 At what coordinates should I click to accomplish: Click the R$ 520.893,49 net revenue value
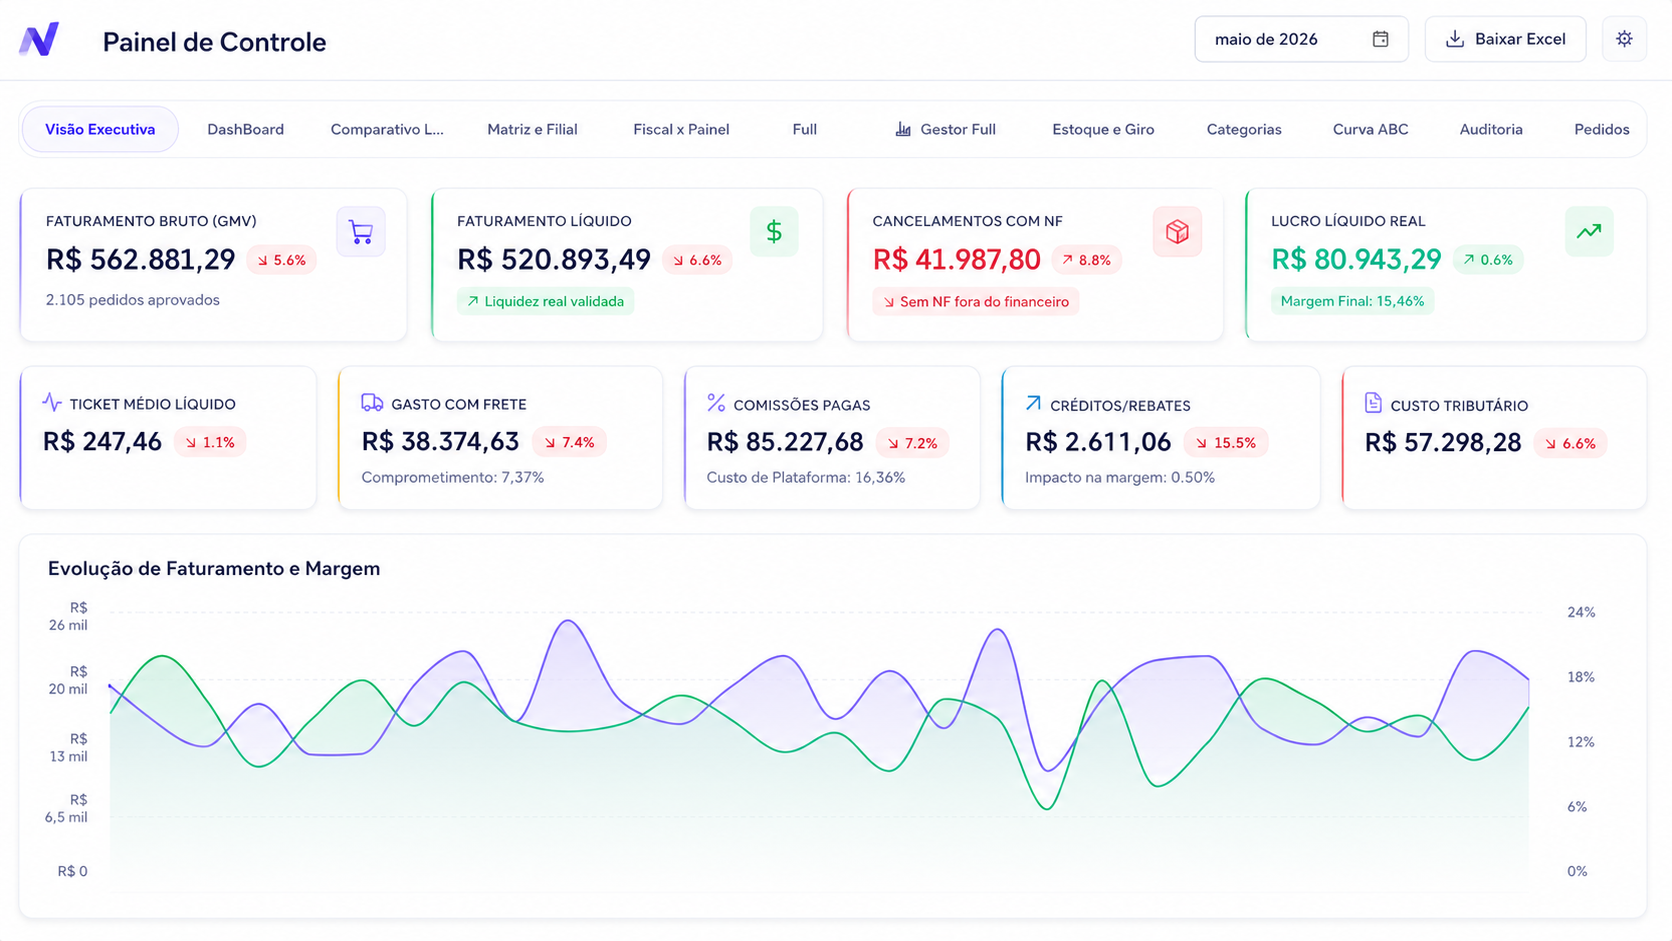pos(554,260)
